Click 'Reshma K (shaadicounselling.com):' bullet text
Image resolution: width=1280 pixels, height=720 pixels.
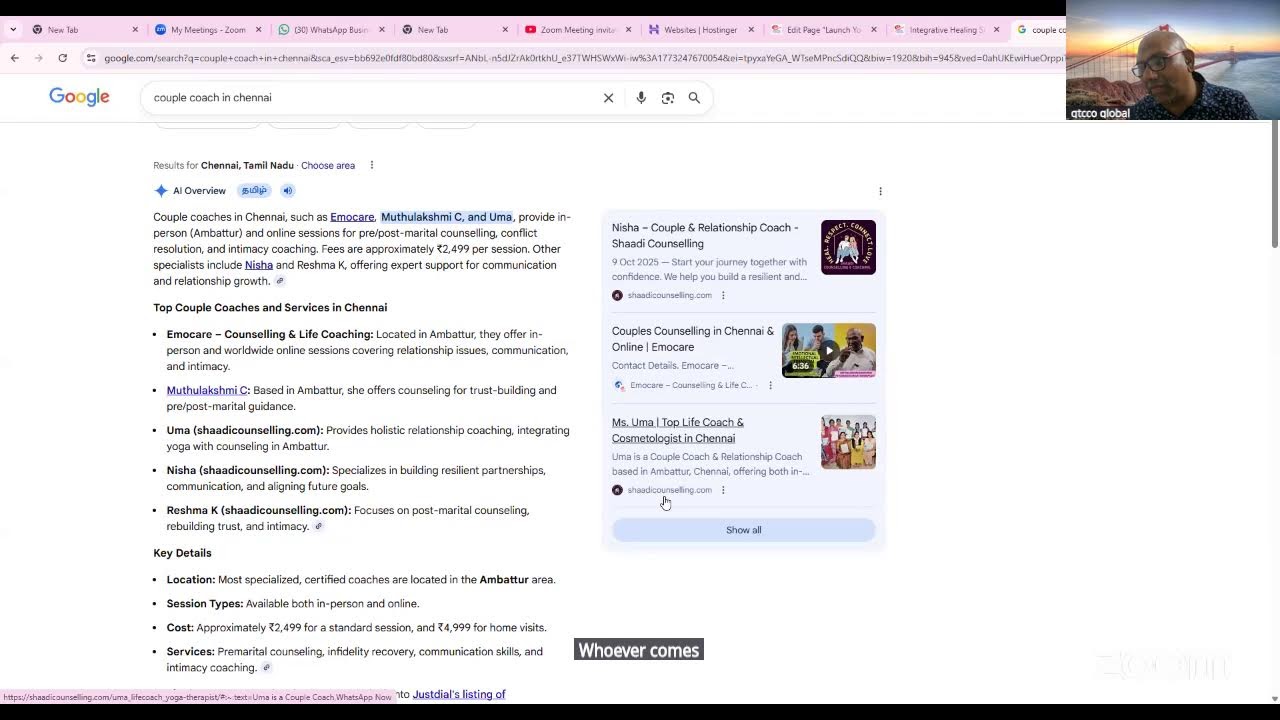click(x=259, y=510)
